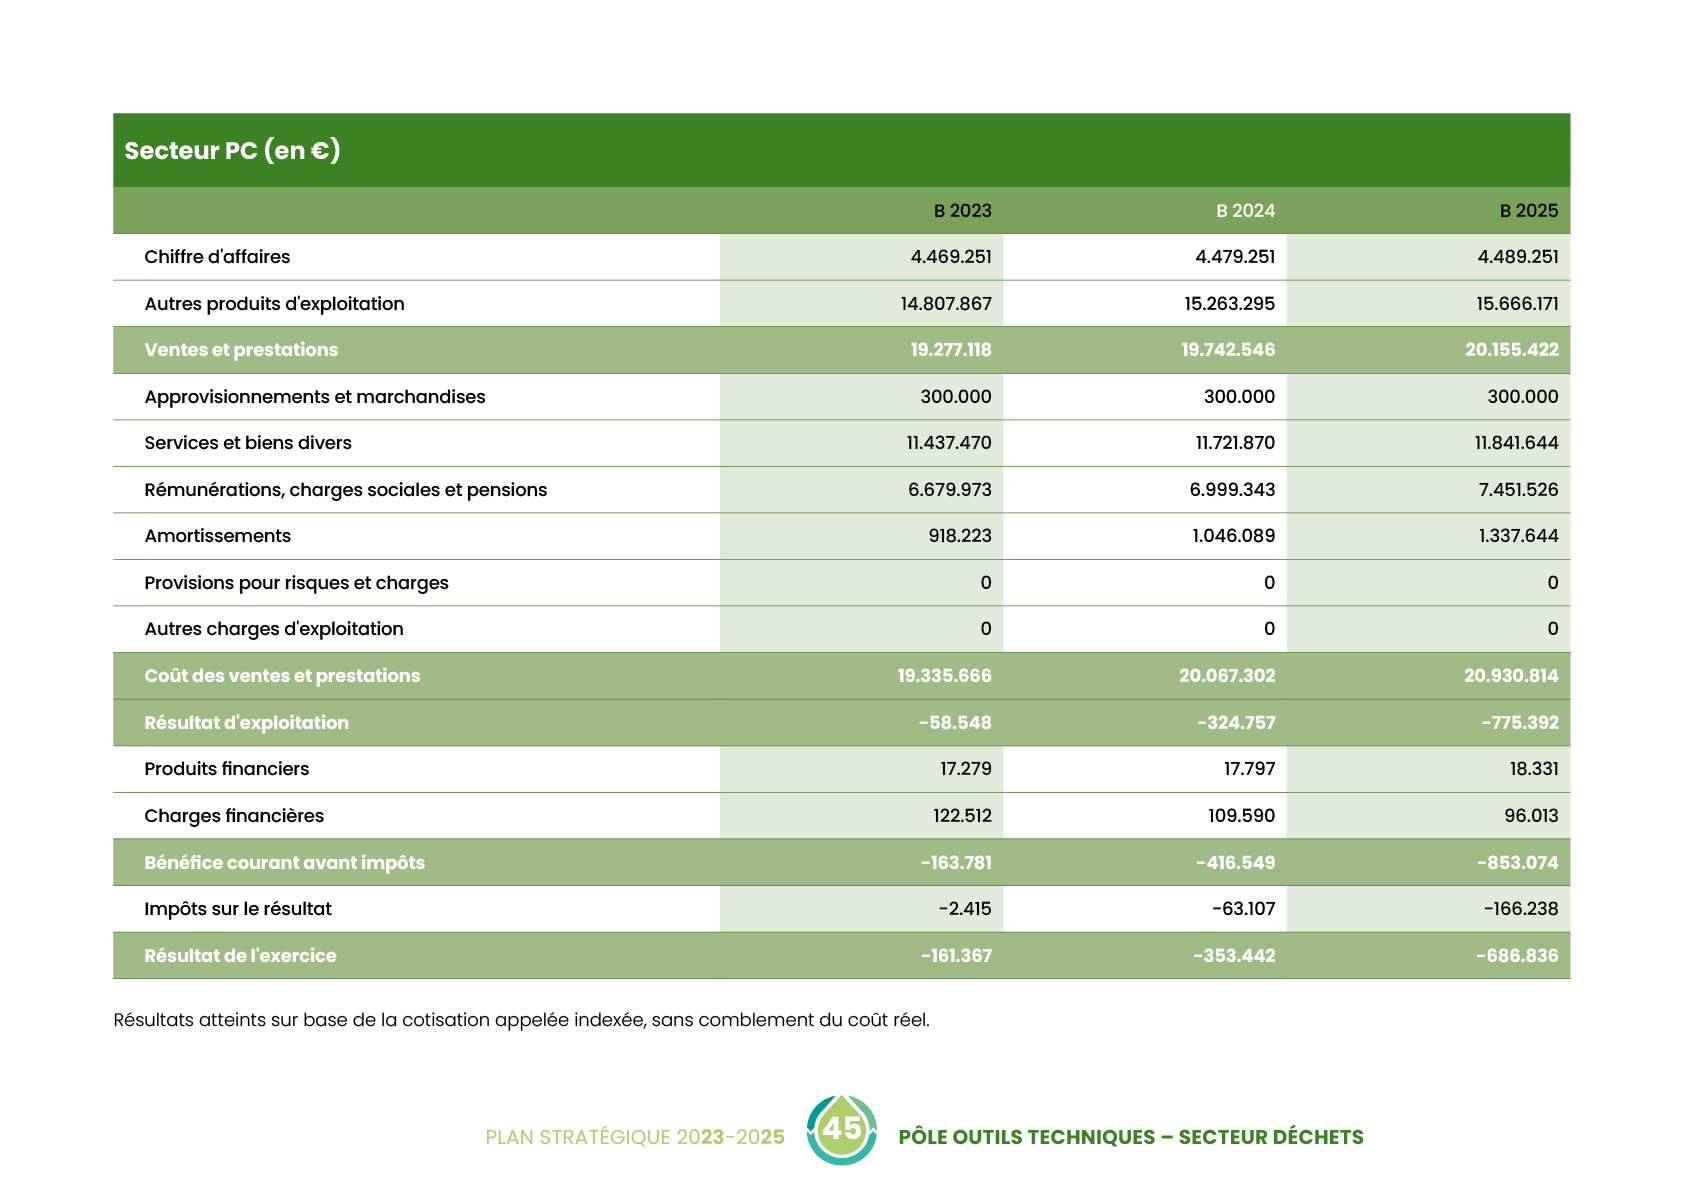Click the page number 45 badge icon
The height and width of the screenshot is (1191, 1684).
pyautogui.click(x=842, y=1130)
